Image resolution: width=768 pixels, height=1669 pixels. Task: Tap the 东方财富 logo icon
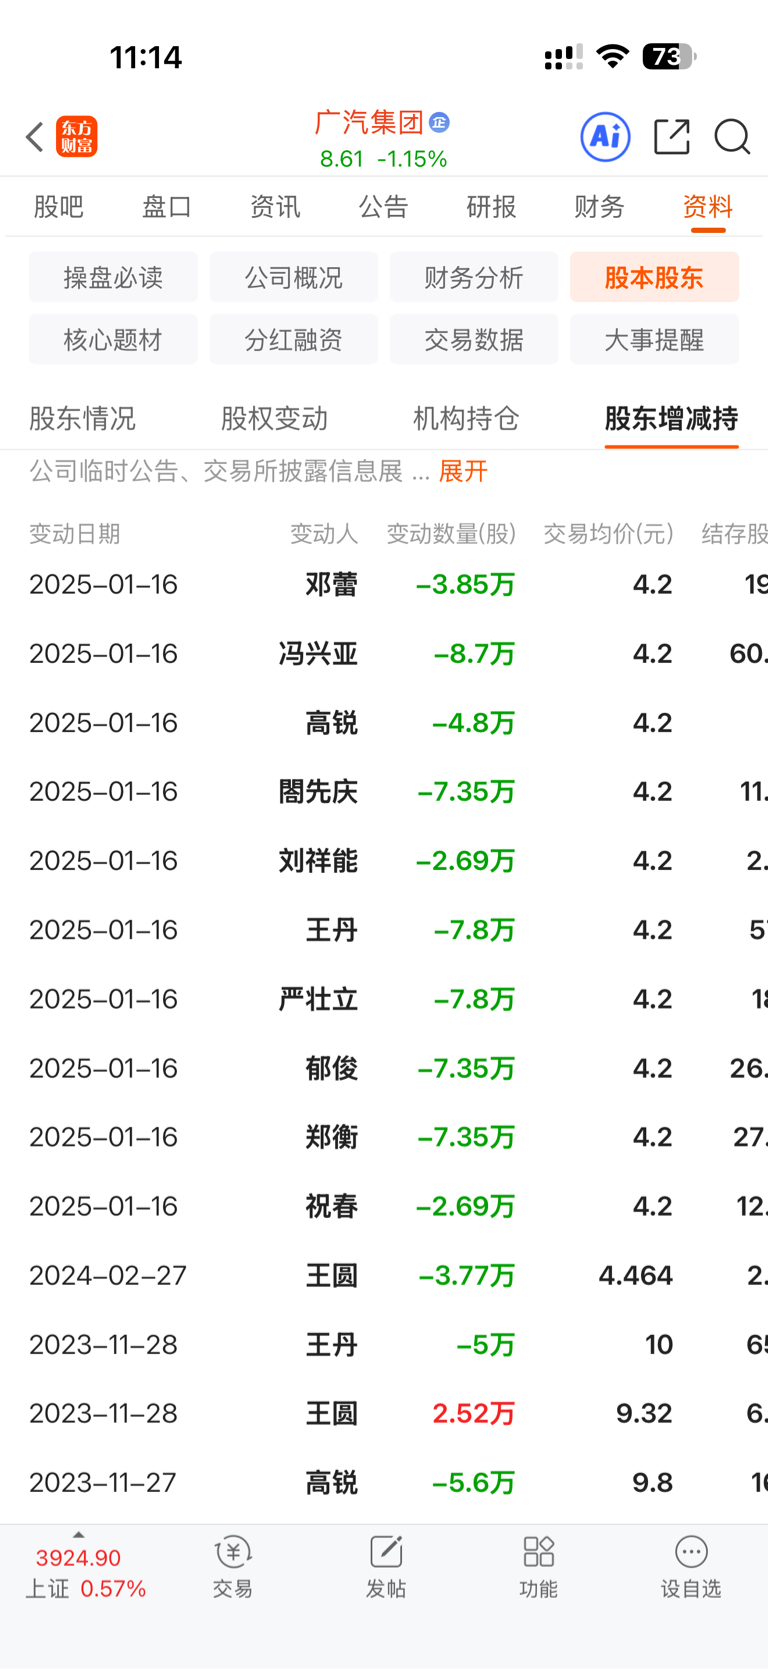(x=77, y=137)
